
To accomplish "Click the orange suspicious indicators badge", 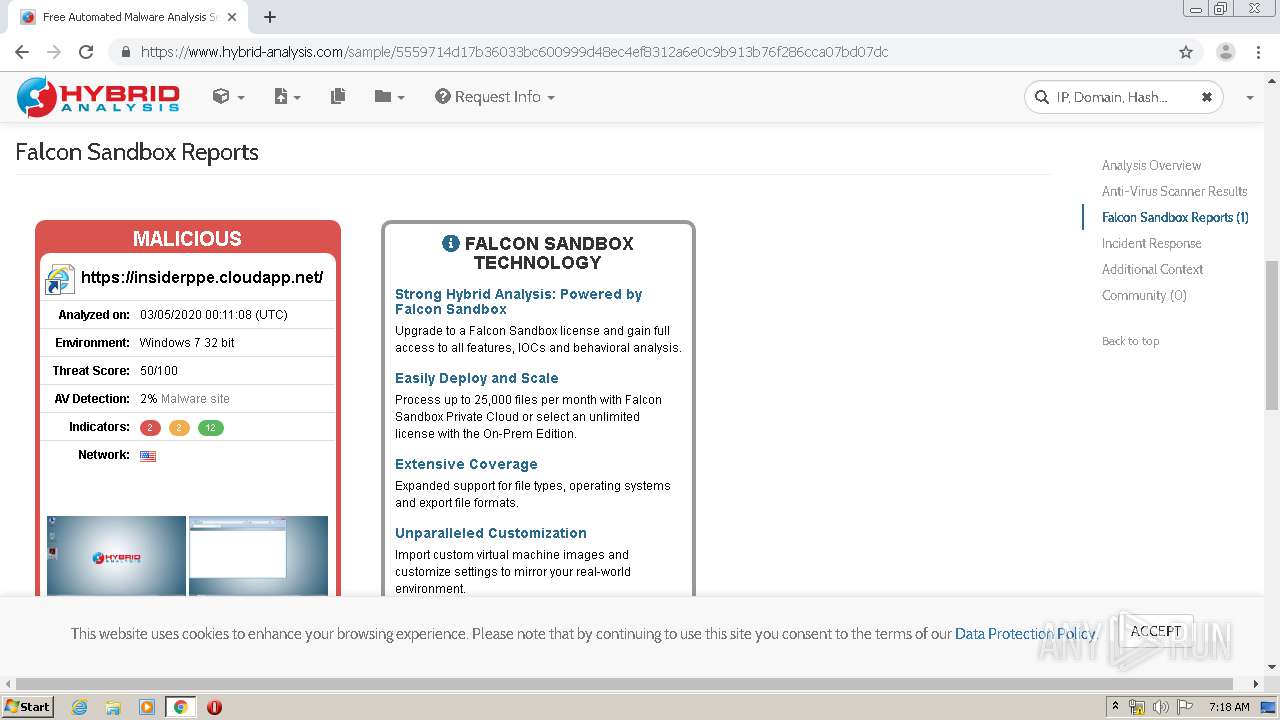I will [179, 428].
